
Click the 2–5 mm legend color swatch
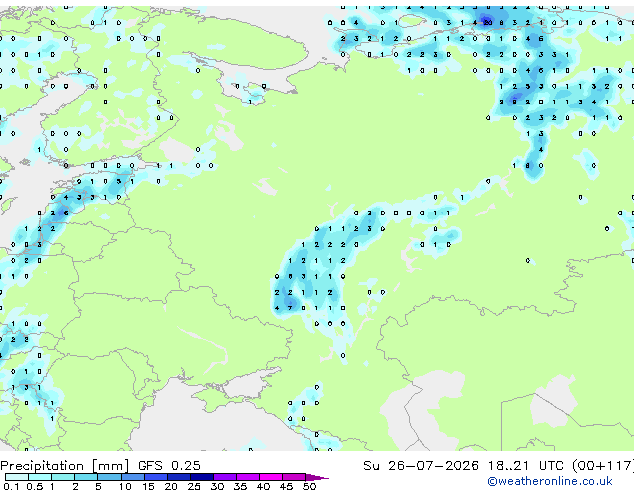(x=86, y=477)
